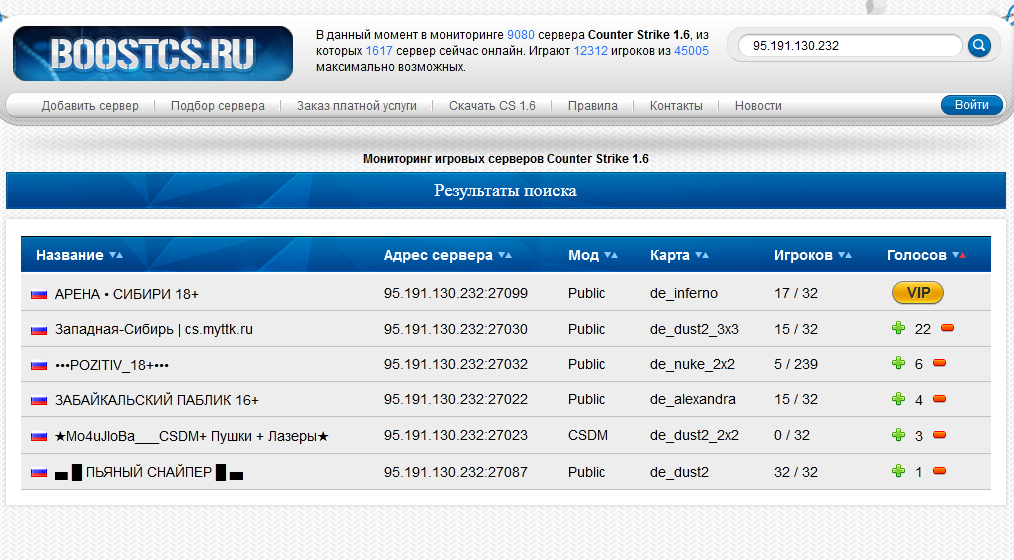Downvote Западная-Сибирь server with red minus

[947, 328]
